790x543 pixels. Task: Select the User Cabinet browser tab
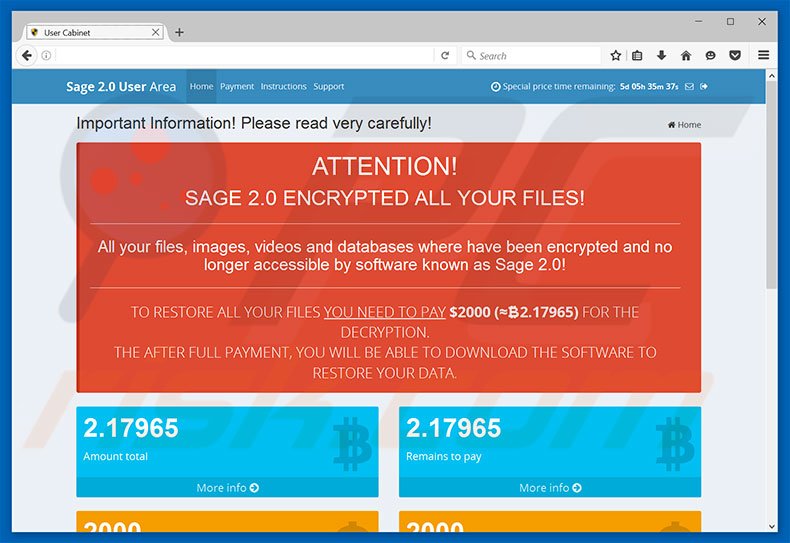tap(94, 32)
